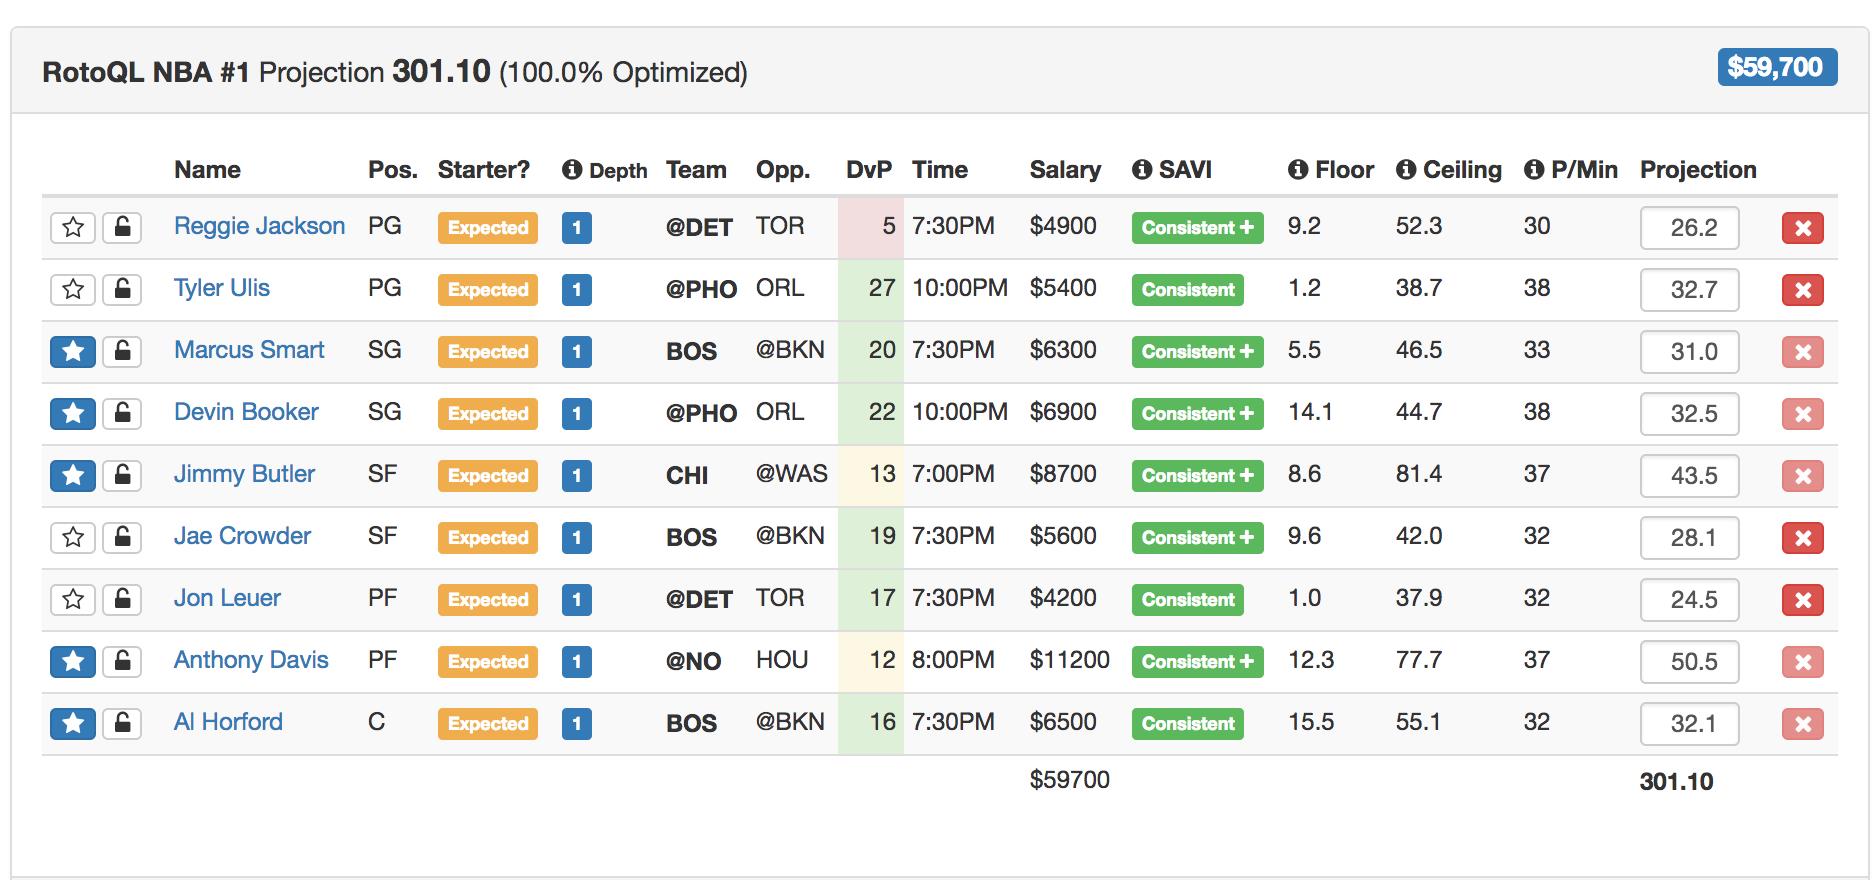Open Jae Crowder's player link
1872x880 pixels.
coord(242,536)
